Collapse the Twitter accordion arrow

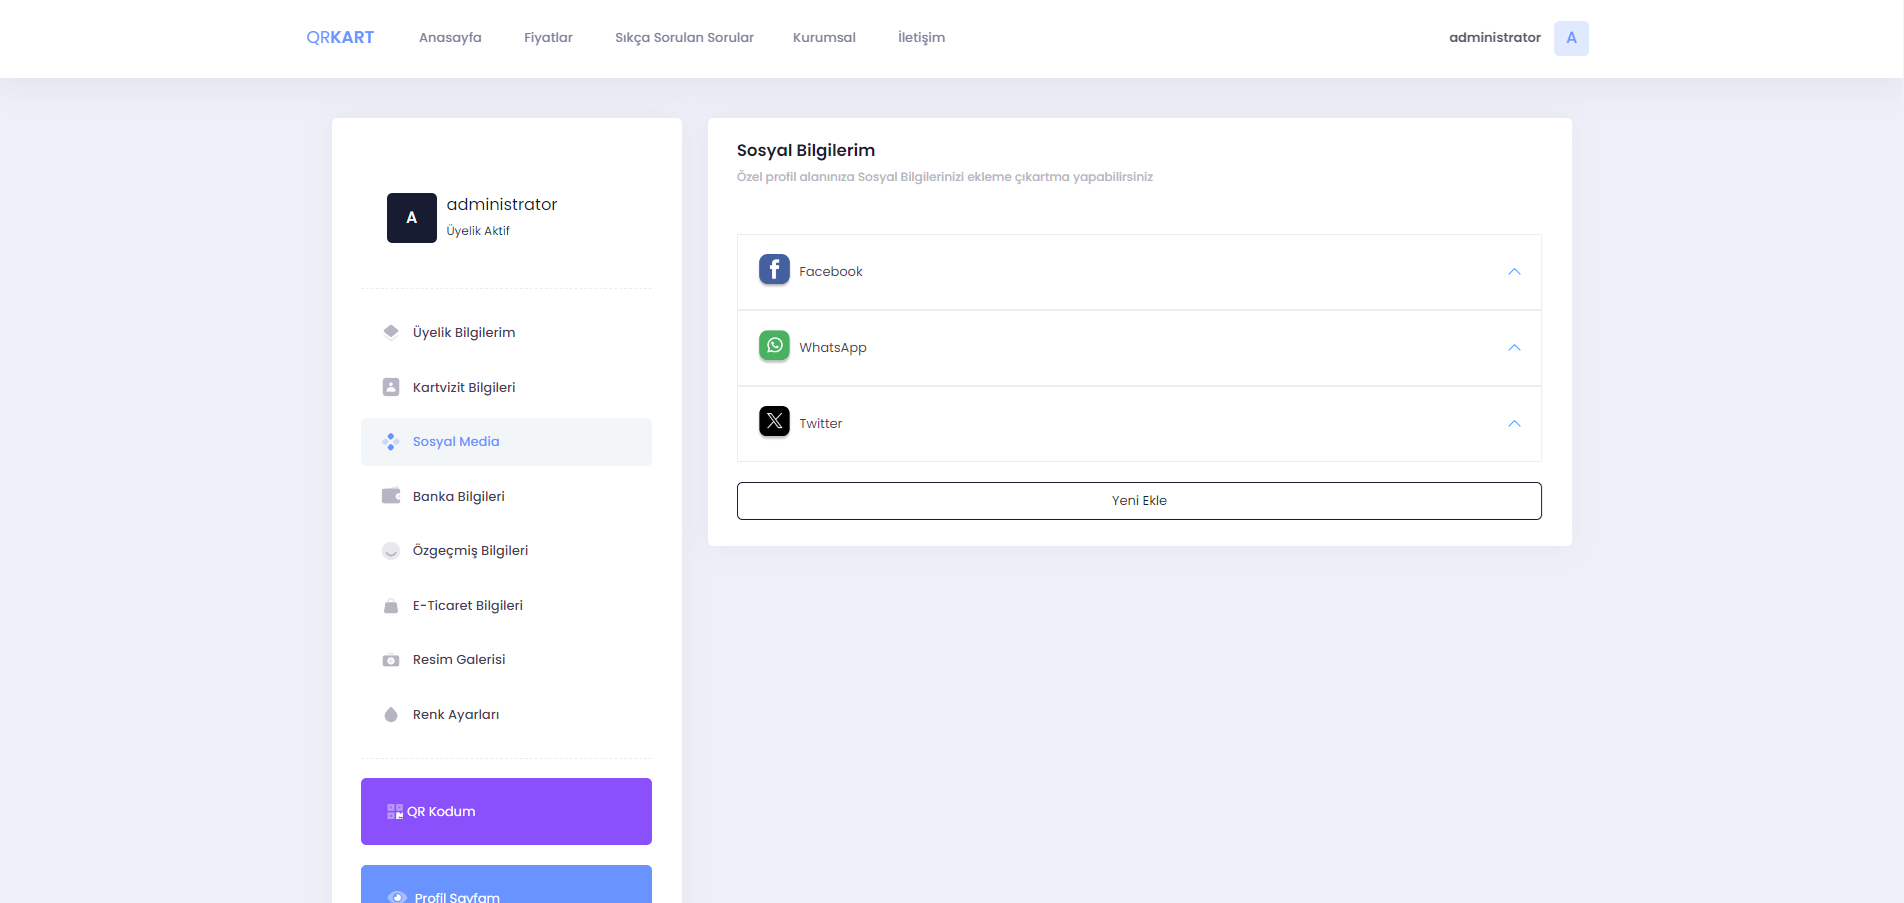pyautogui.click(x=1513, y=424)
